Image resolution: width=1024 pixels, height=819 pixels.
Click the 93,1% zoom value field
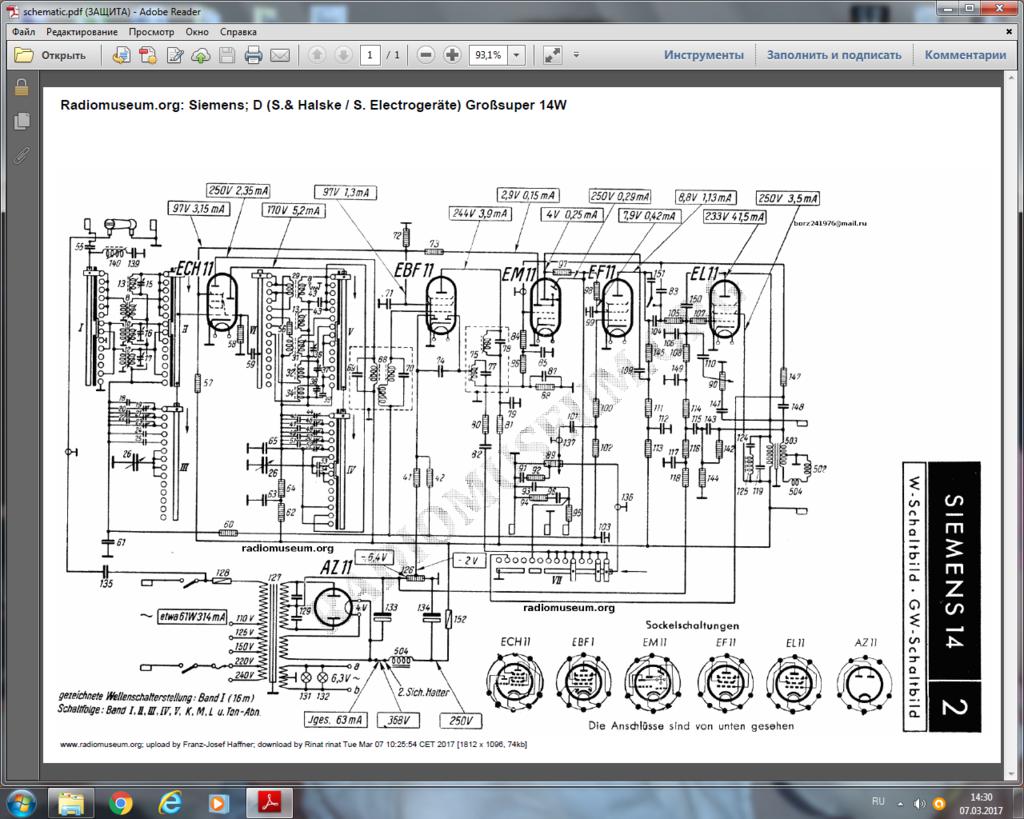click(x=488, y=55)
